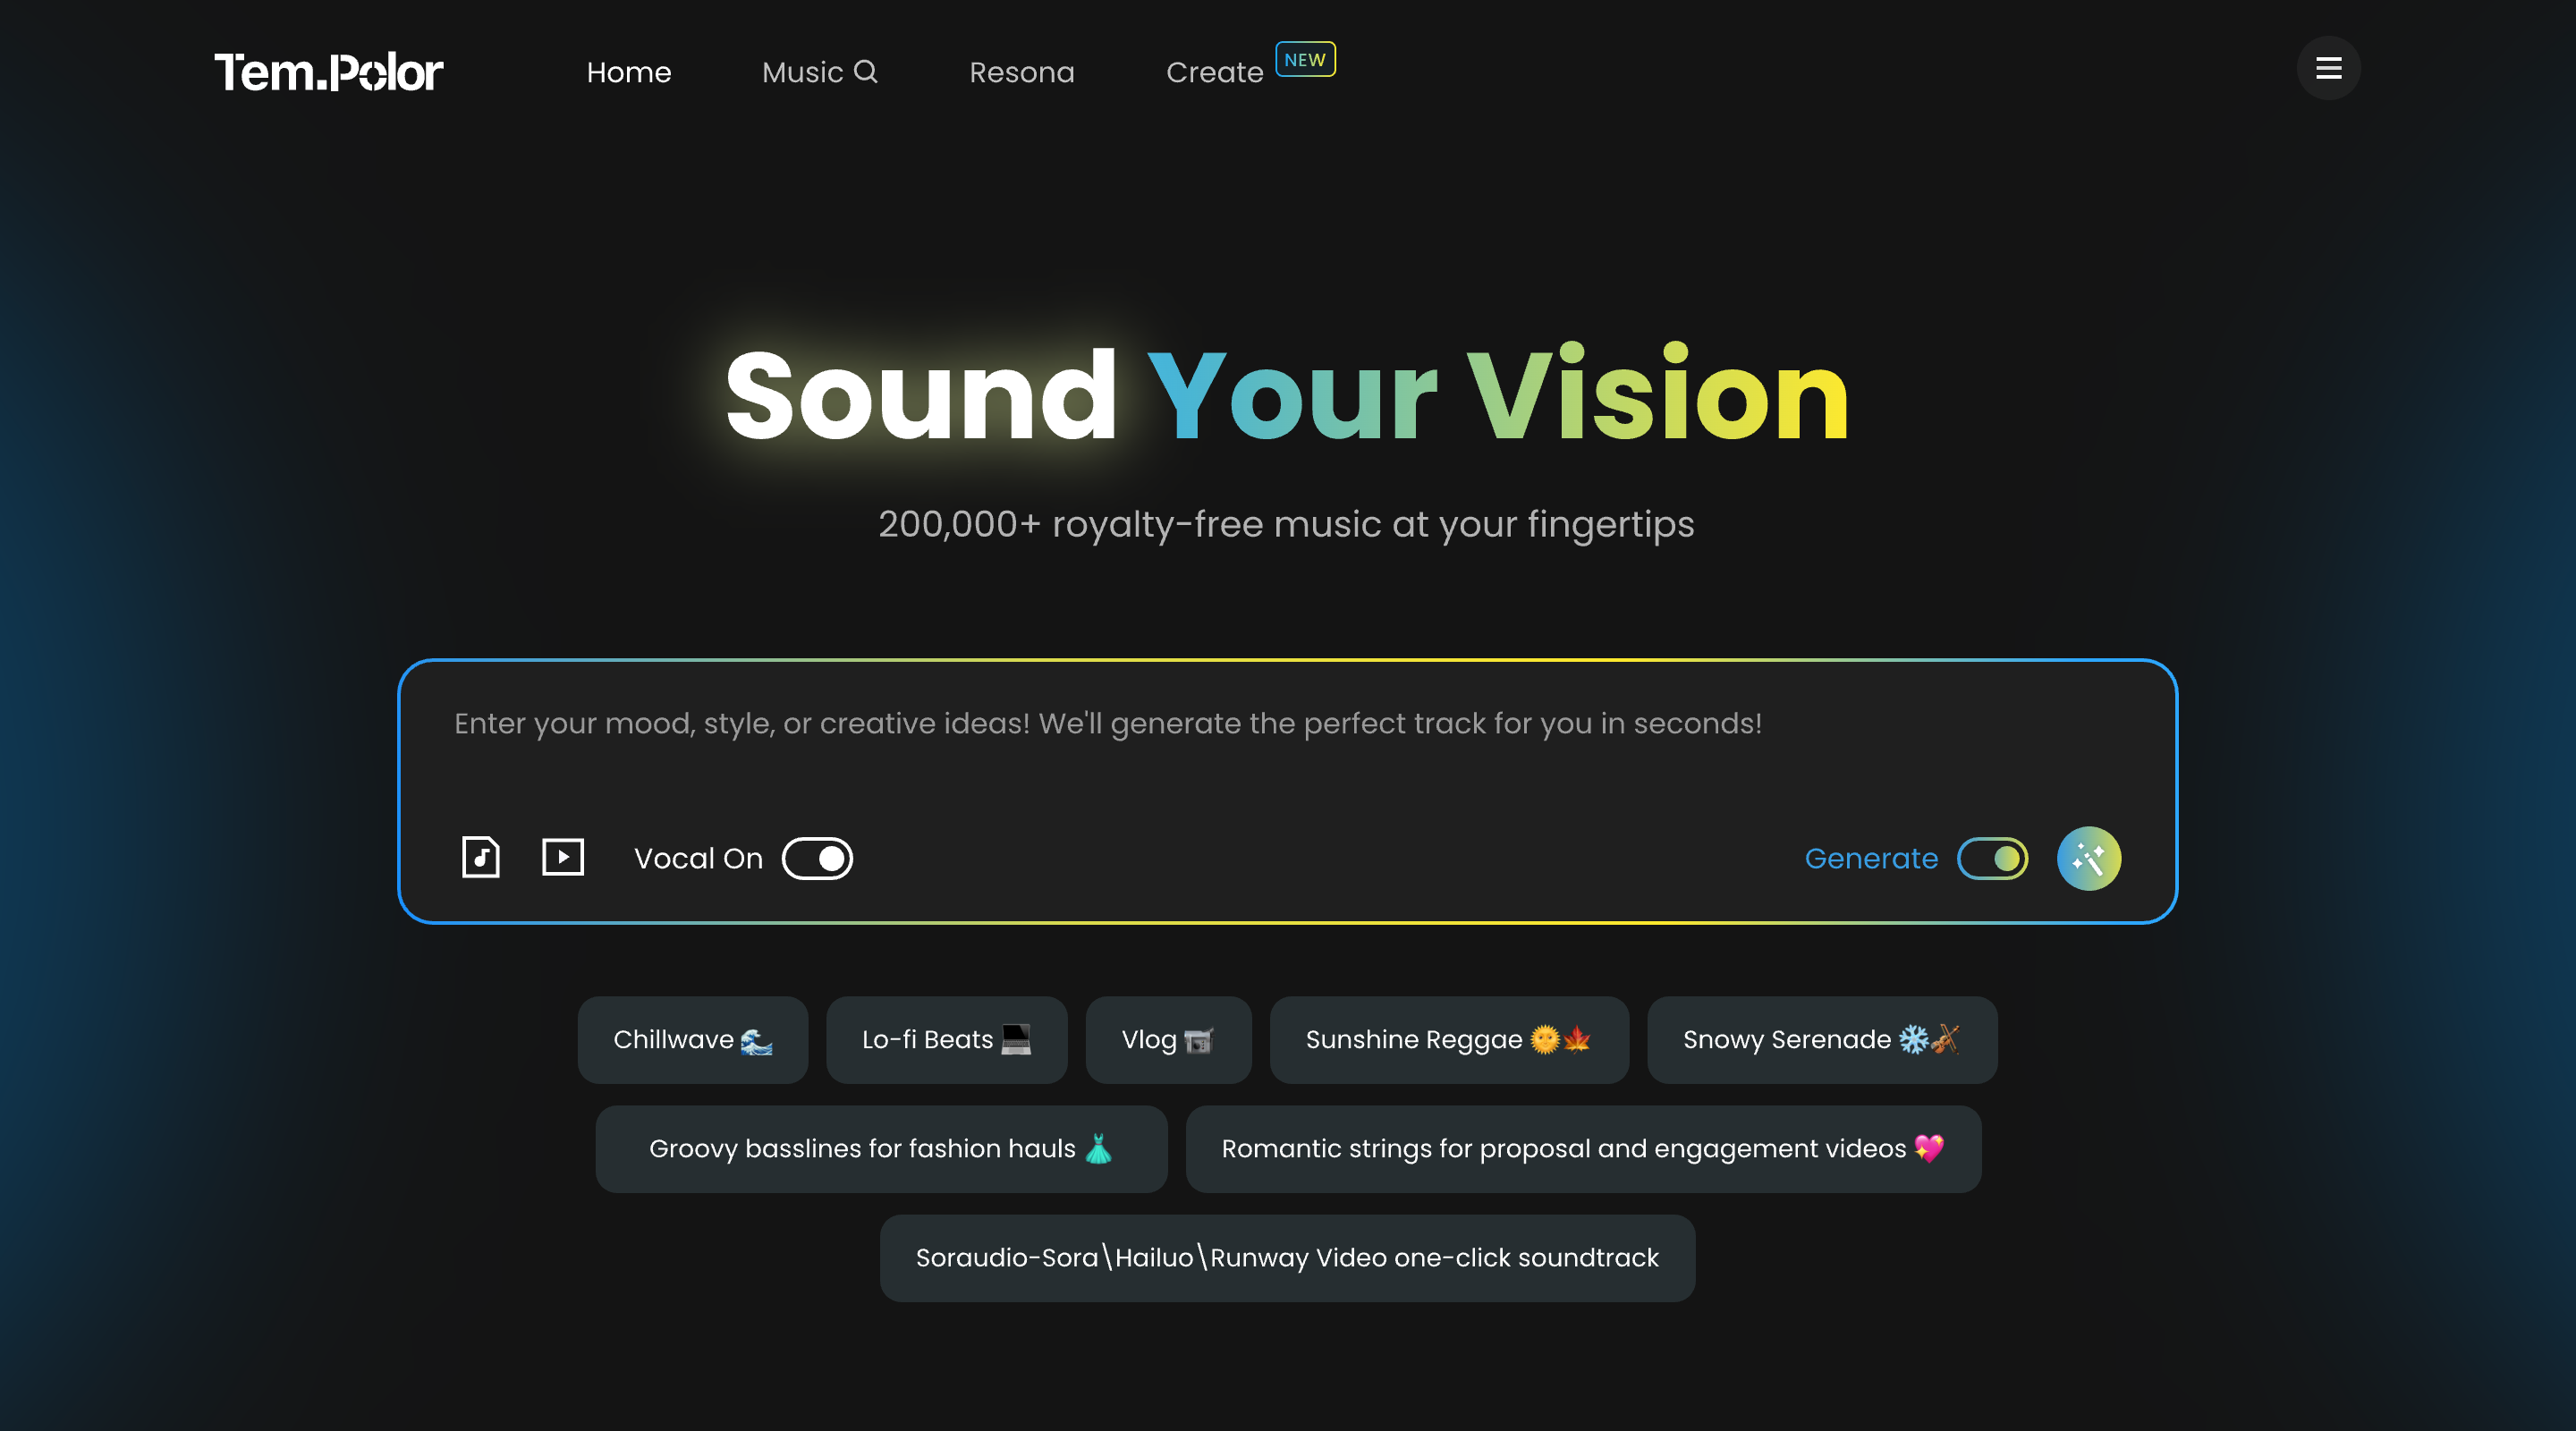Toggle the Generate switch
The width and height of the screenshot is (2576, 1431).
pyautogui.click(x=1992, y=857)
